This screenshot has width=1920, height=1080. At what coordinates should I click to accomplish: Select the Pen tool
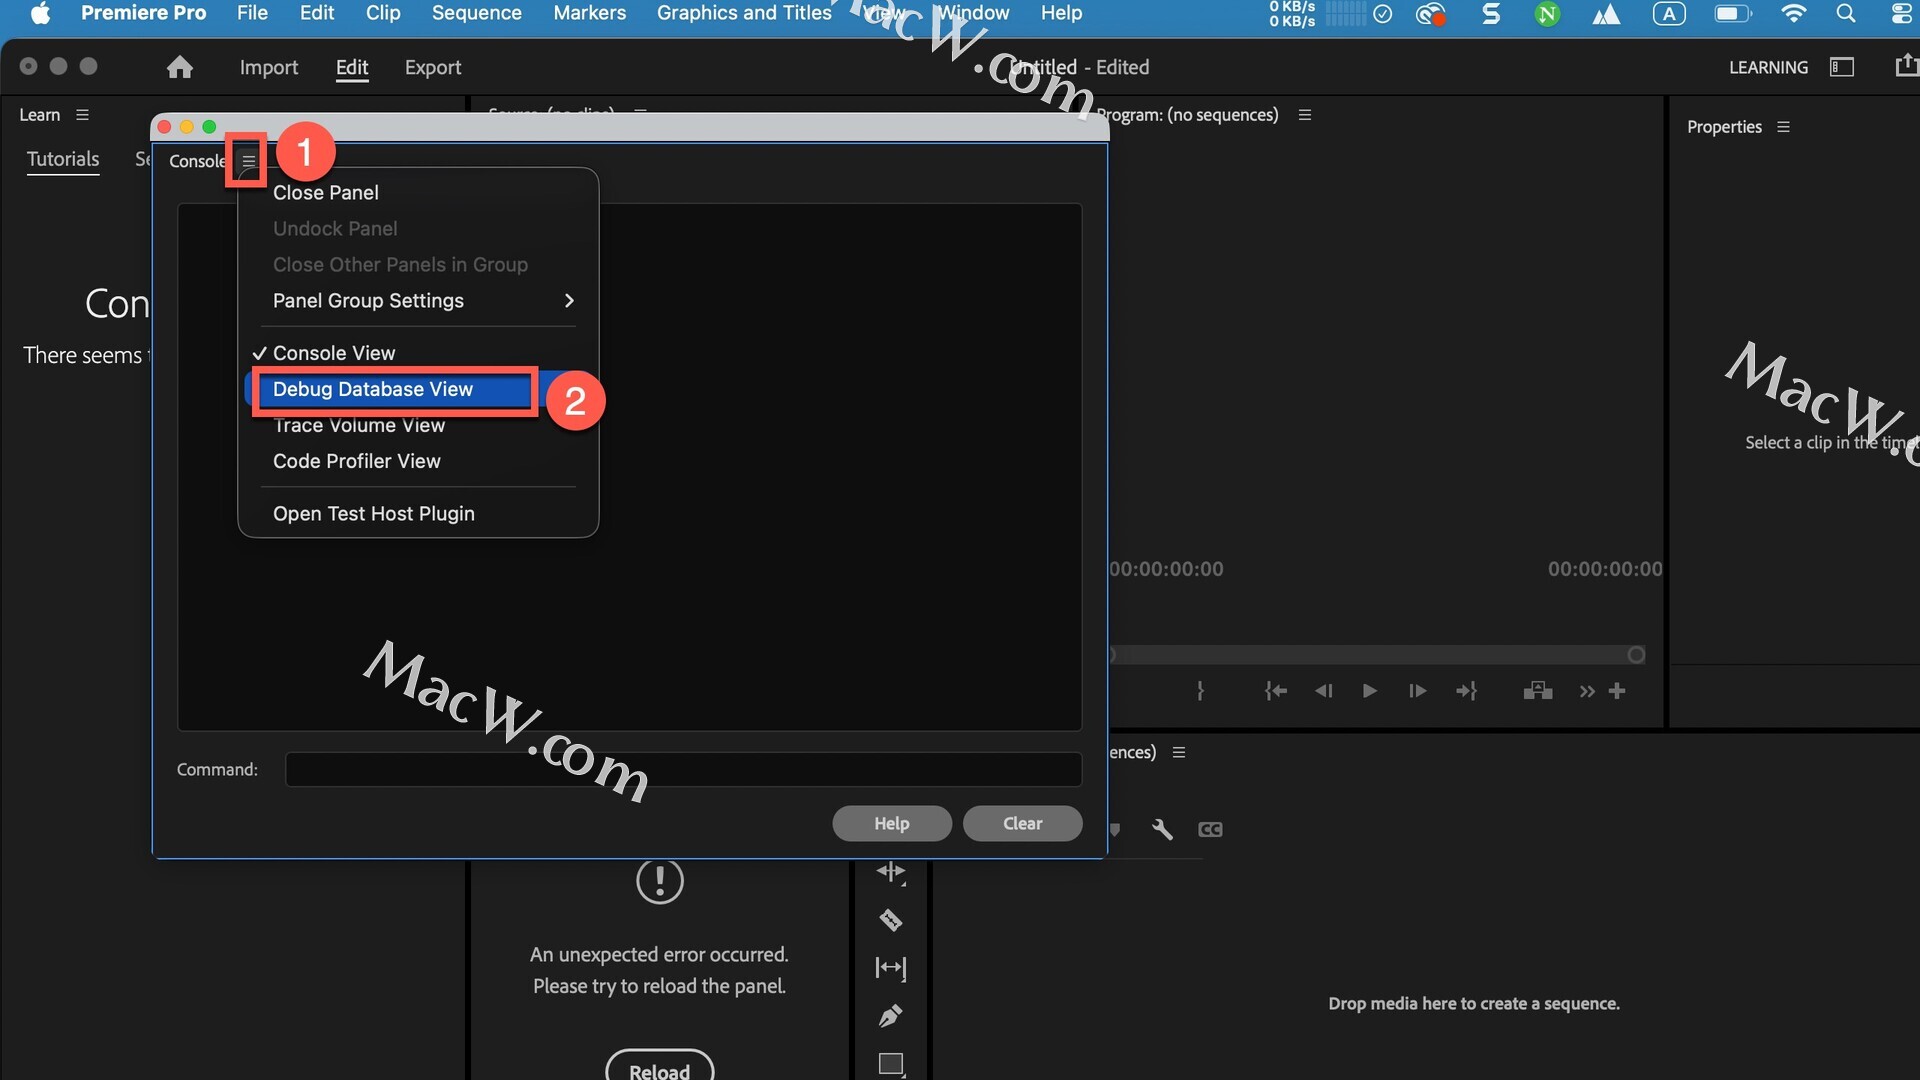point(890,1016)
